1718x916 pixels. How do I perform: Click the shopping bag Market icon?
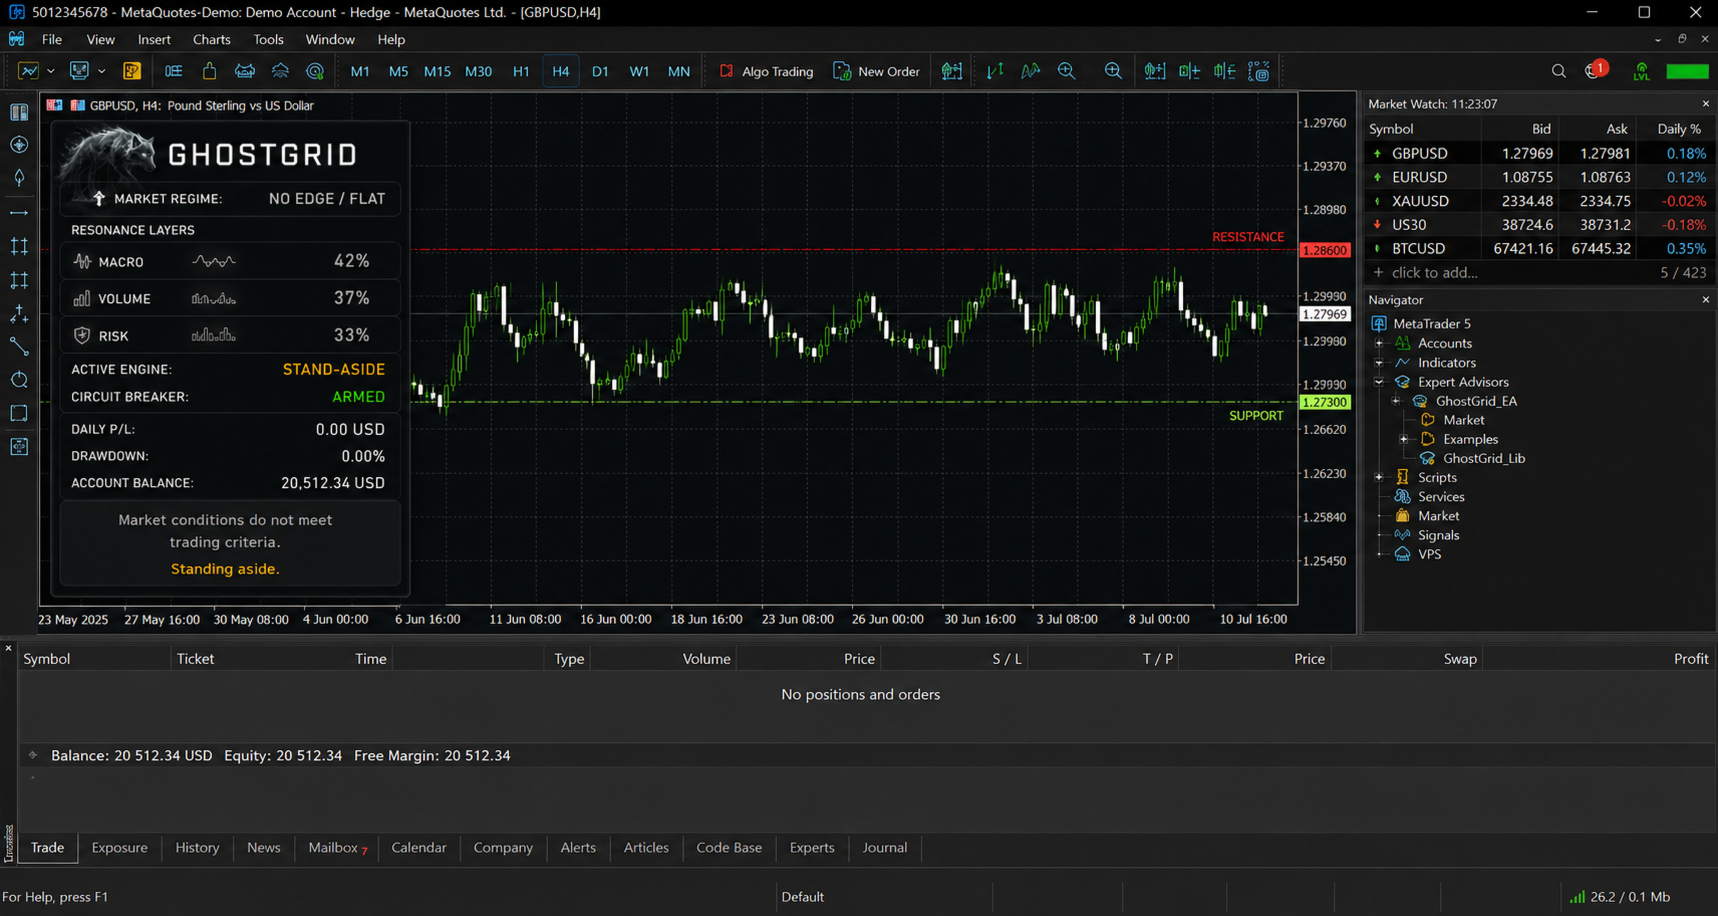[x=209, y=71]
